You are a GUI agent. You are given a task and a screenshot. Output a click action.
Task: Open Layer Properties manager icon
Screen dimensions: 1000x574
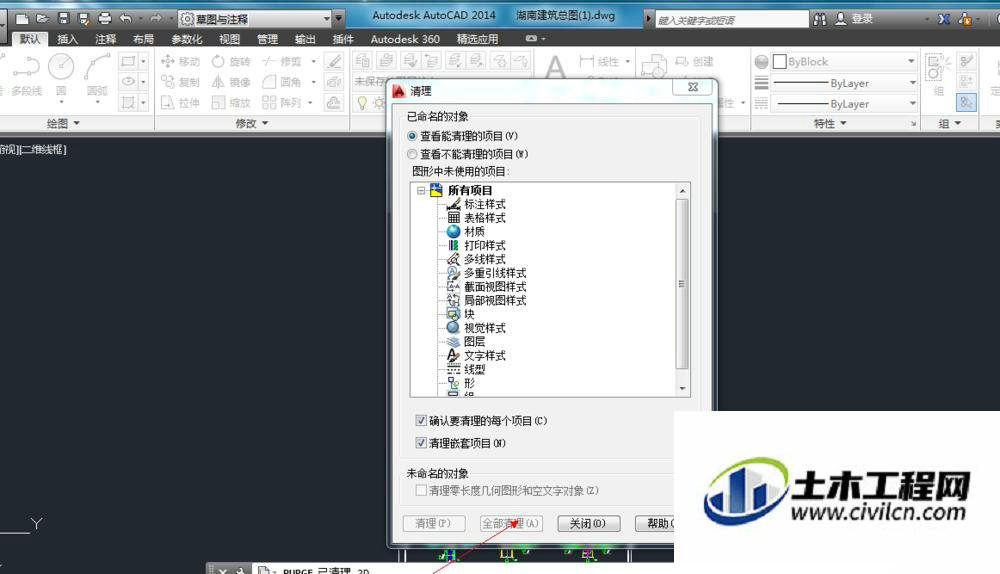[x=363, y=61]
